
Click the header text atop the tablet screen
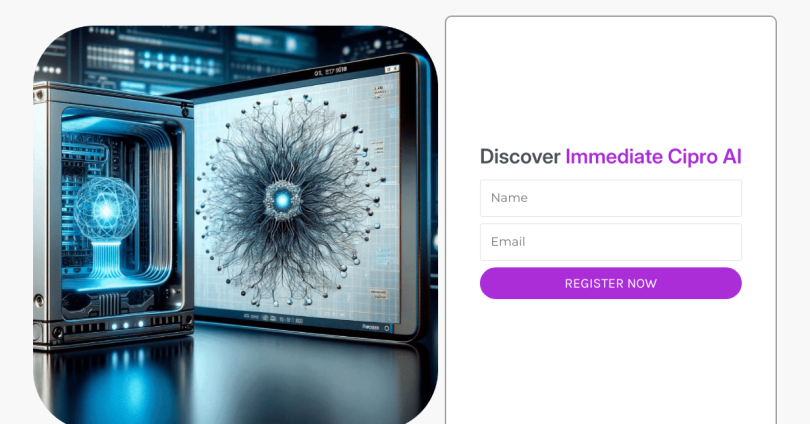tap(330, 72)
